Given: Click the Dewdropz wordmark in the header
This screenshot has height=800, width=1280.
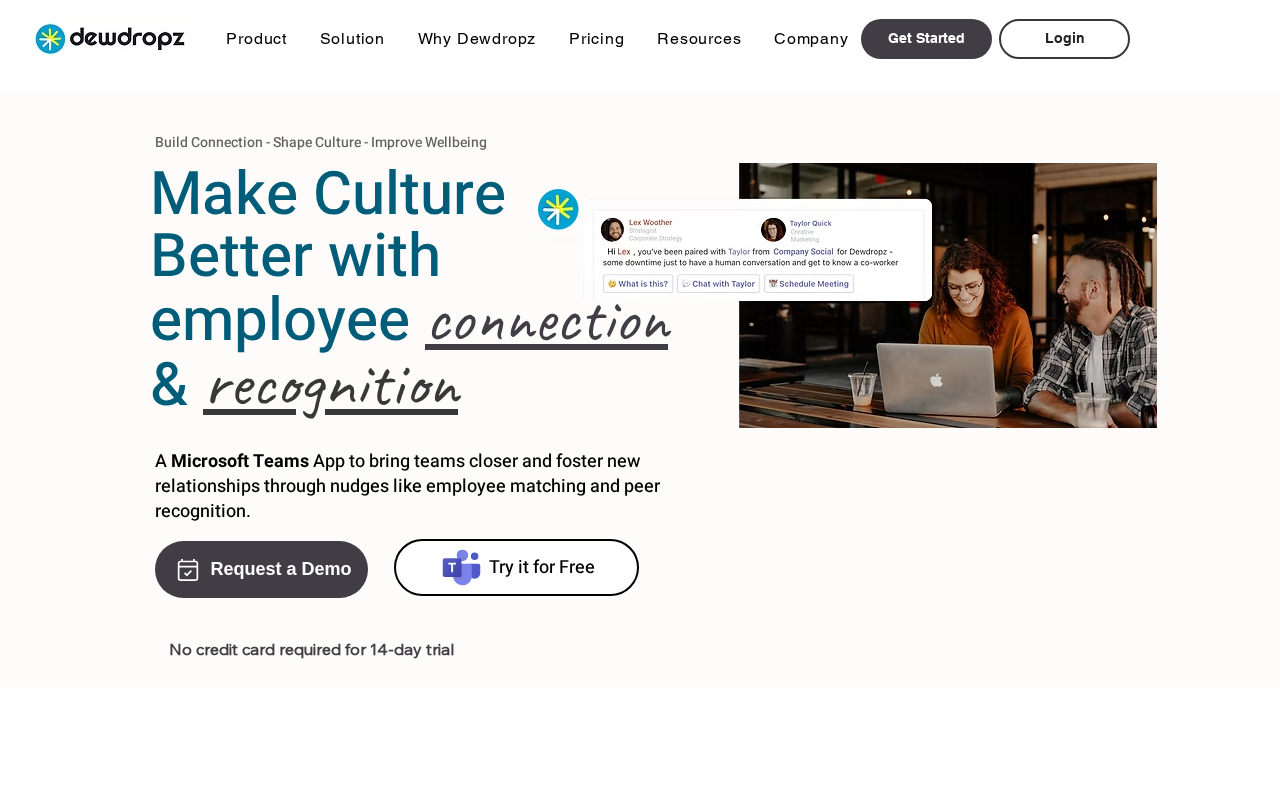Looking at the screenshot, I should point(128,39).
